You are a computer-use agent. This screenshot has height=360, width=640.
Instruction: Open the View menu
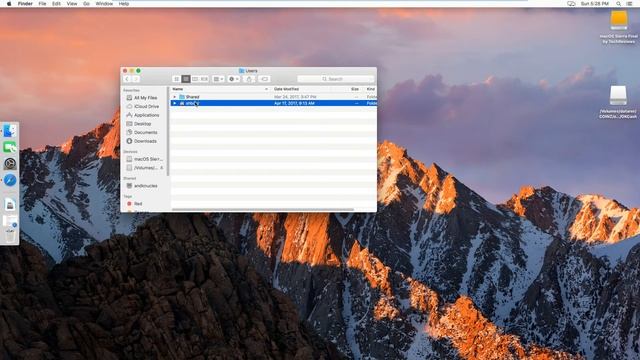click(72, 3)
